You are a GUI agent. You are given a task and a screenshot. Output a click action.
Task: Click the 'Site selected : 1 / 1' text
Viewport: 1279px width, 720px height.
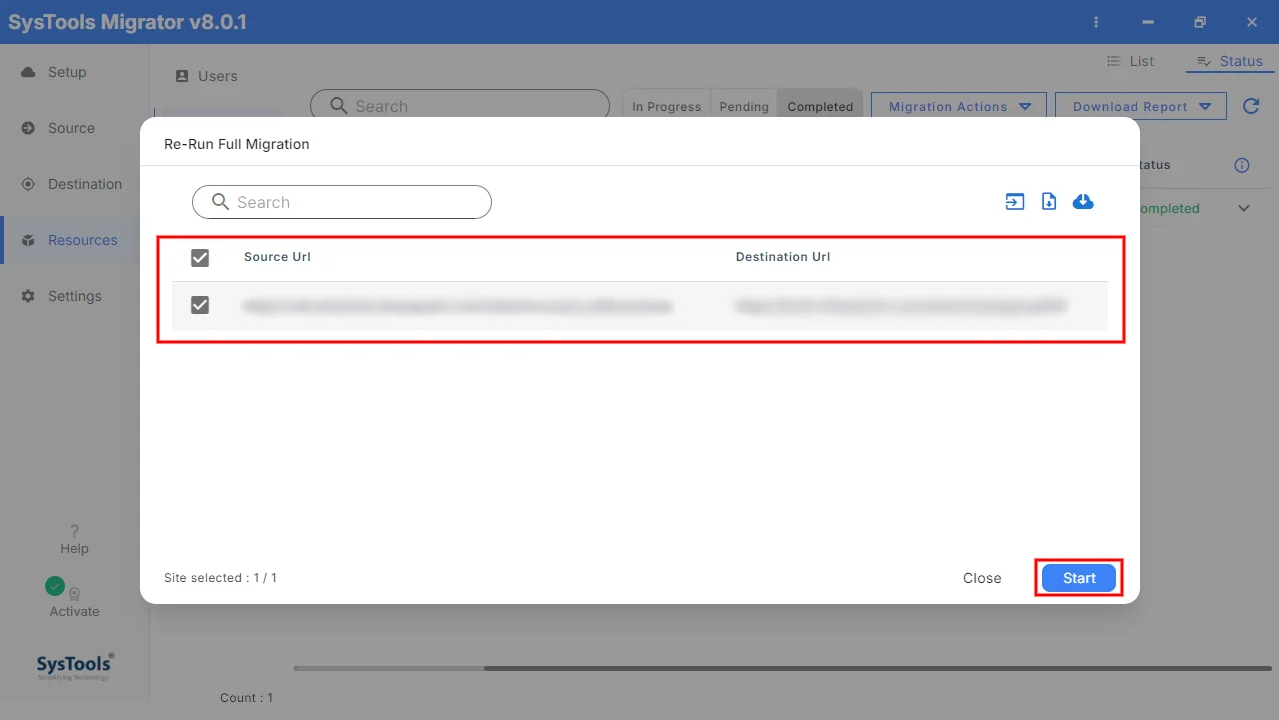pyautogui.click(x=220, y=578)
